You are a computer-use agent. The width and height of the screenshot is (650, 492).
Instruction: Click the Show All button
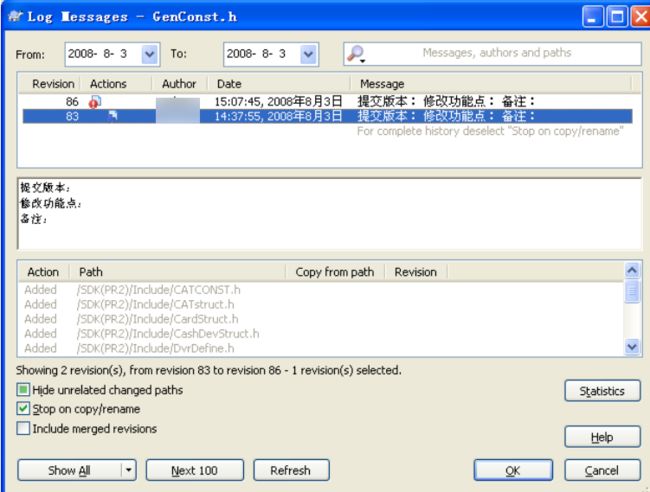tap(69, 470)
